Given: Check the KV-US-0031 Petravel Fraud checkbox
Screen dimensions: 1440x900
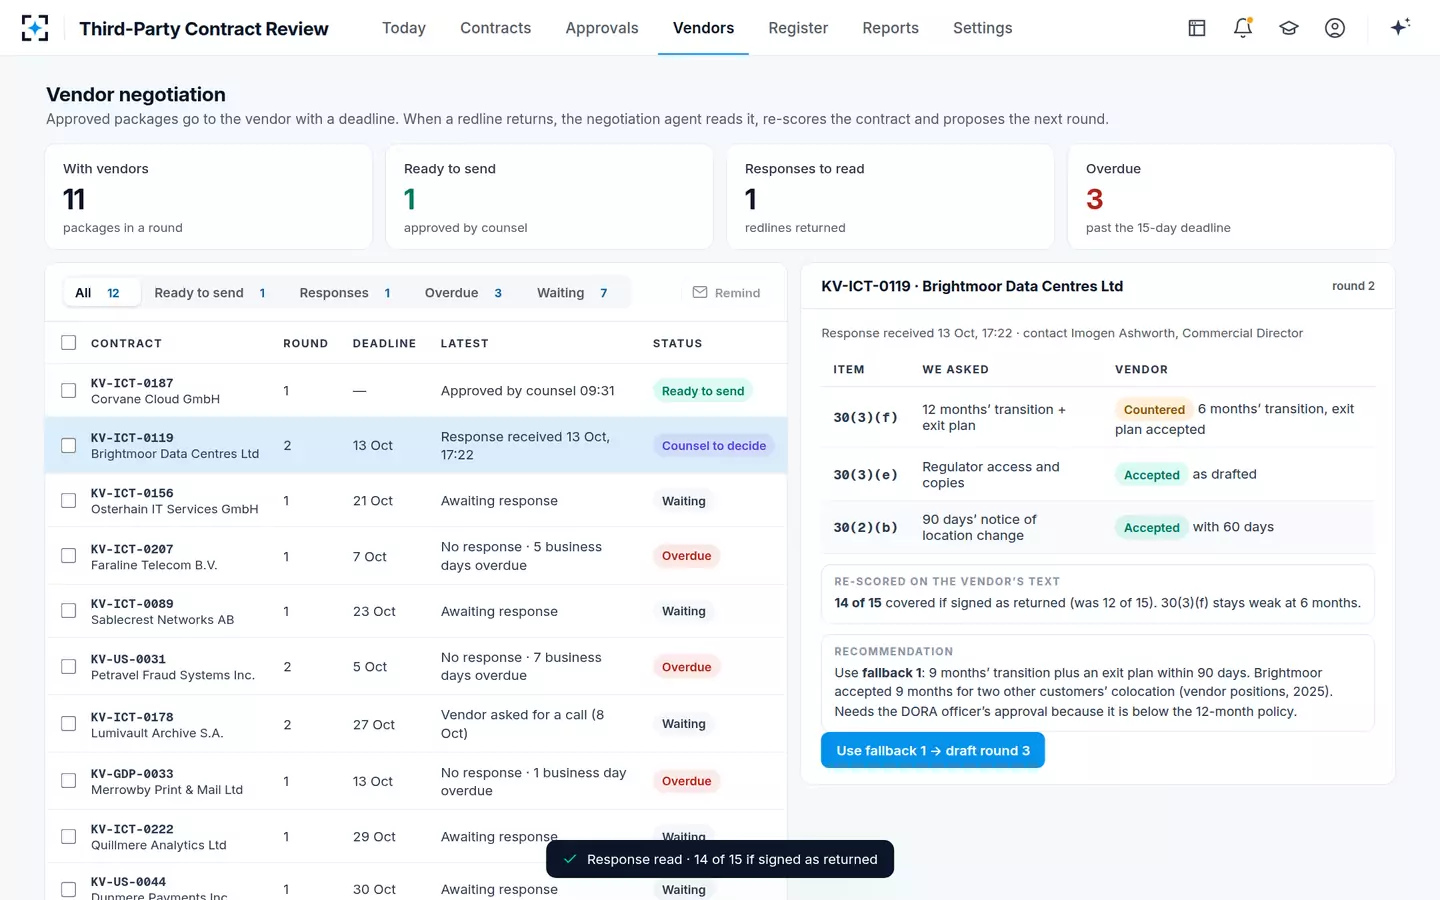Looking at the screenshot, I should [x=69, y=667].
